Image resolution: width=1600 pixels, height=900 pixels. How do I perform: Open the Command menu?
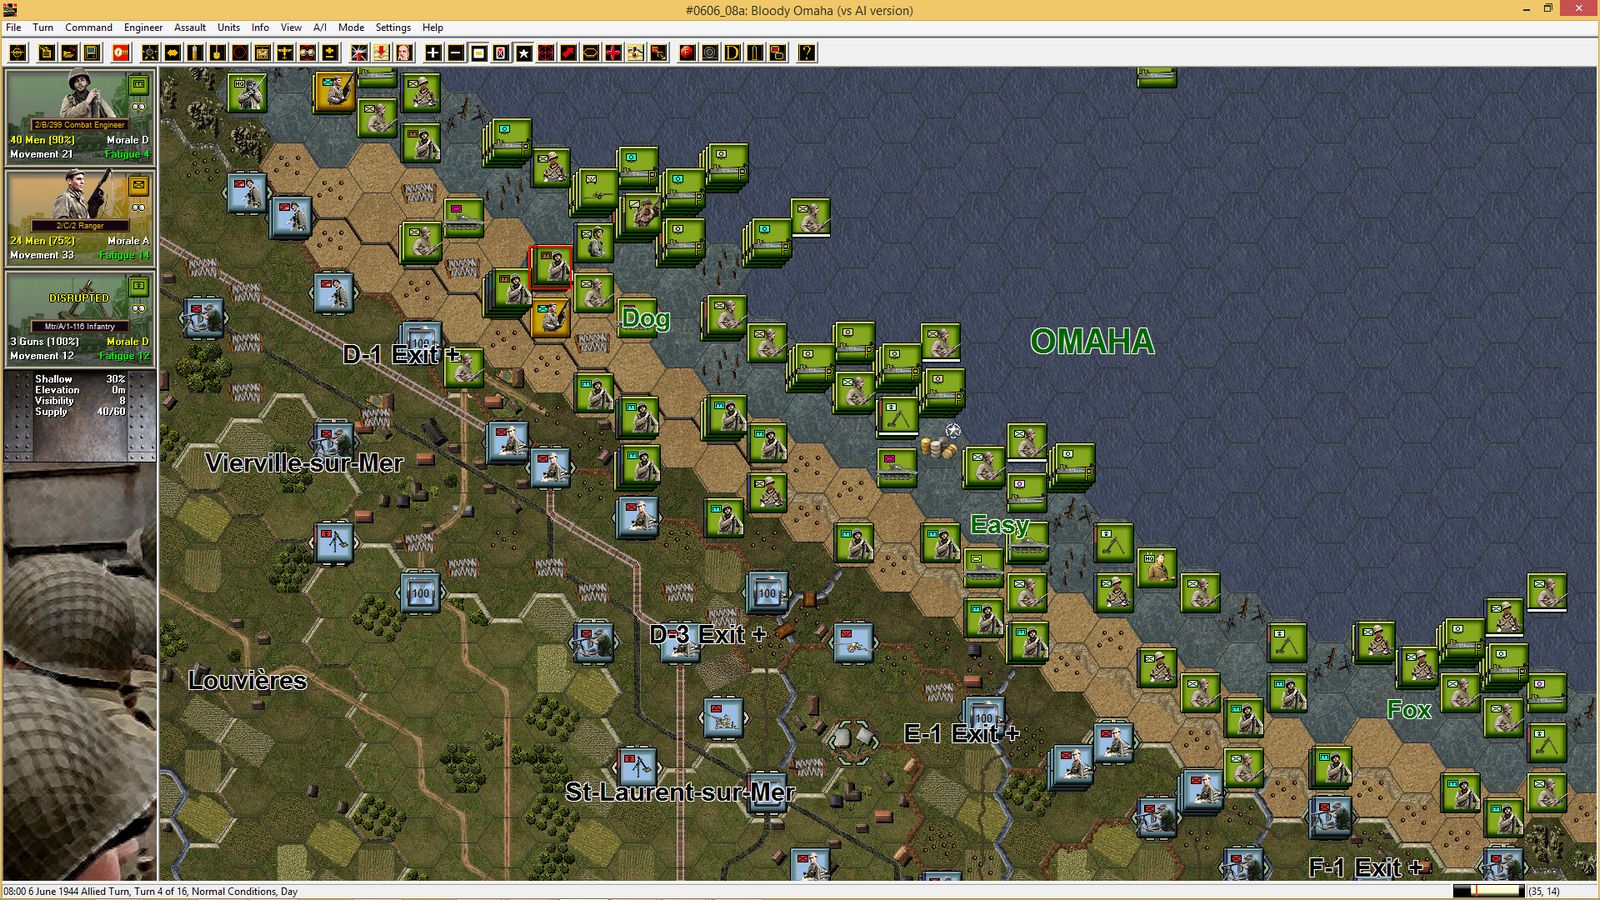89,27
